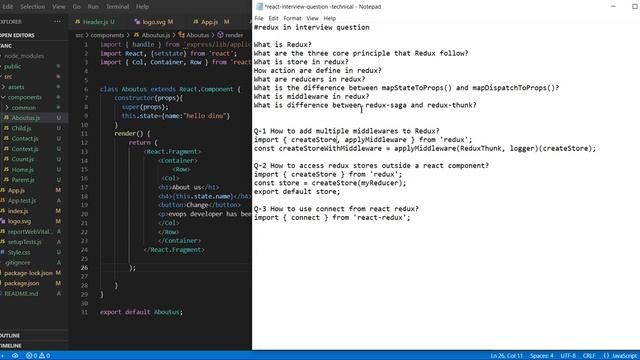Click the 'export default store;' line in Notepad
The image size is (640, 360).
pyautogui.click(x=297, y=191)
